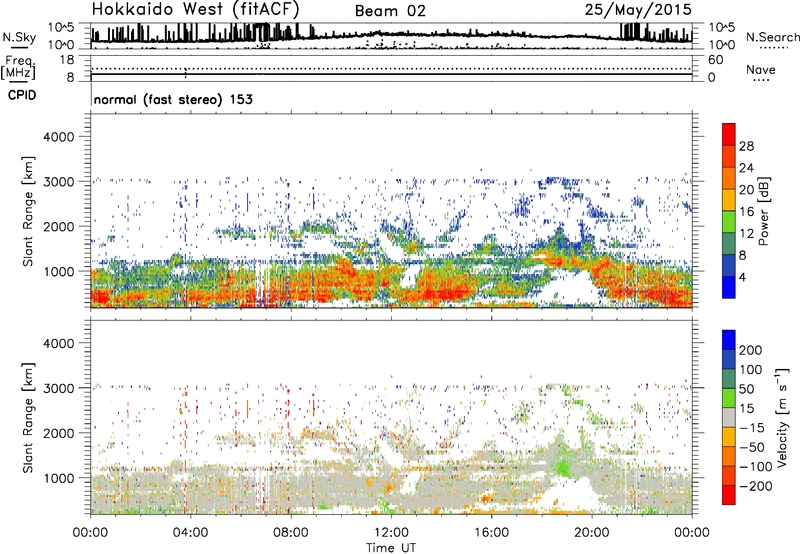Image resolution: width=800 pixels, height=554 pixels.
Task: Click the '16' power scale value
Action: [x=746, y=212]
